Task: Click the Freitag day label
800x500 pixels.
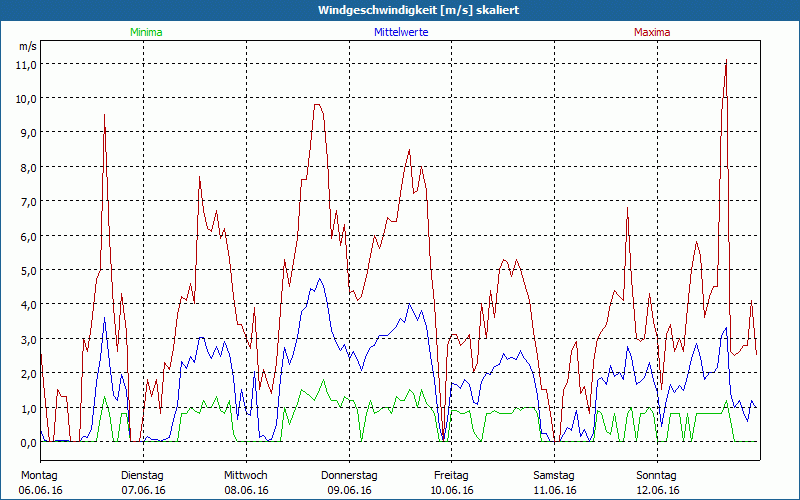Action: pos(451,476)
